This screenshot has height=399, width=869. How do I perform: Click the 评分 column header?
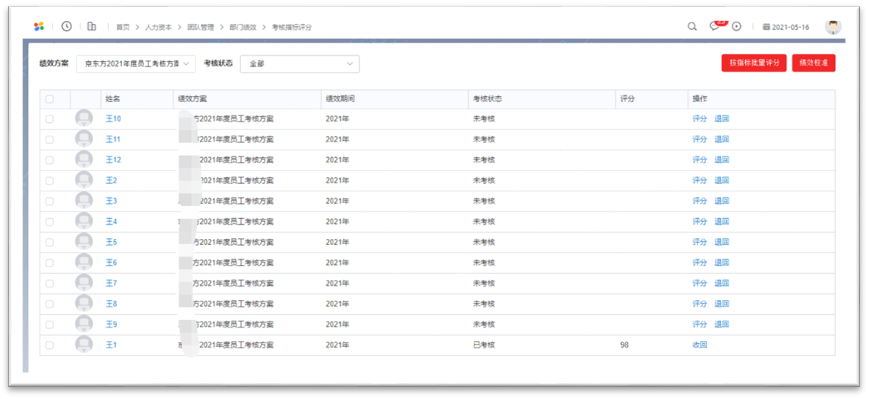click(x=627, y=99)
